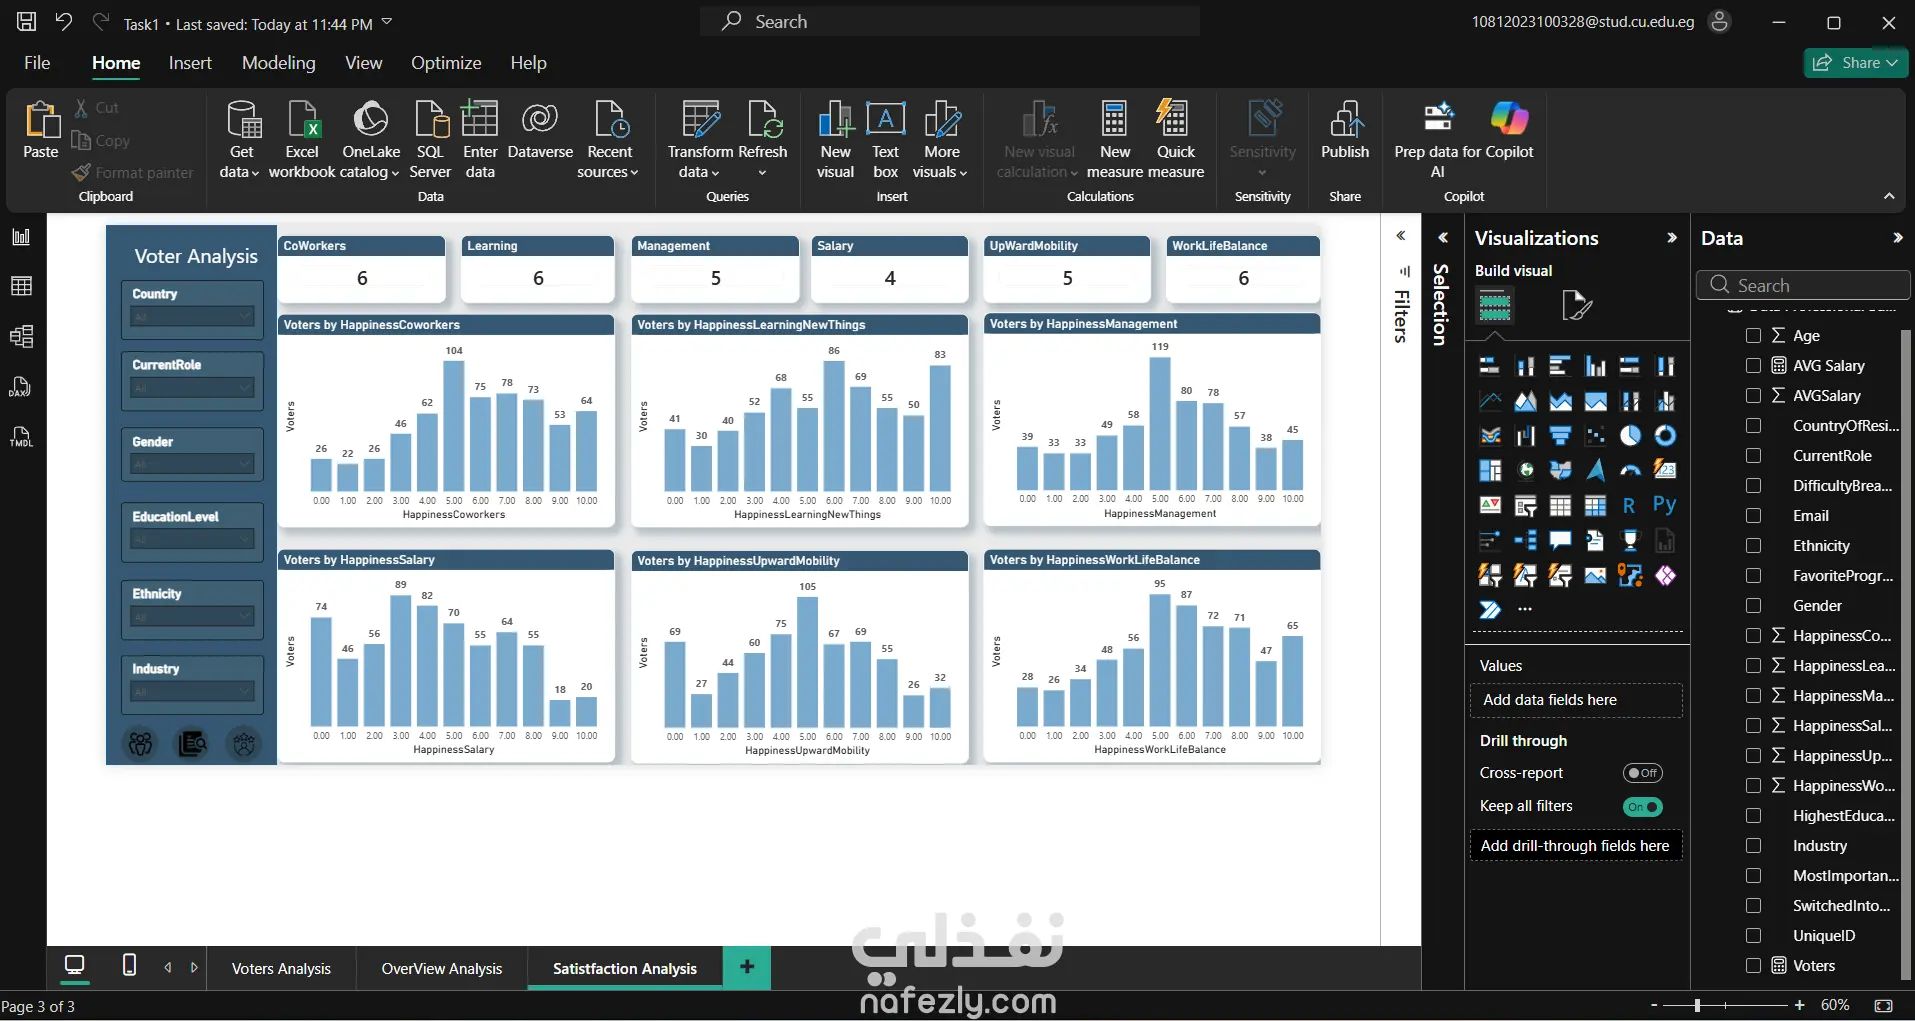Screen dimensions: 1915x1021
Task: Check the Gender field checkbox
Action: click(1753, 606)
